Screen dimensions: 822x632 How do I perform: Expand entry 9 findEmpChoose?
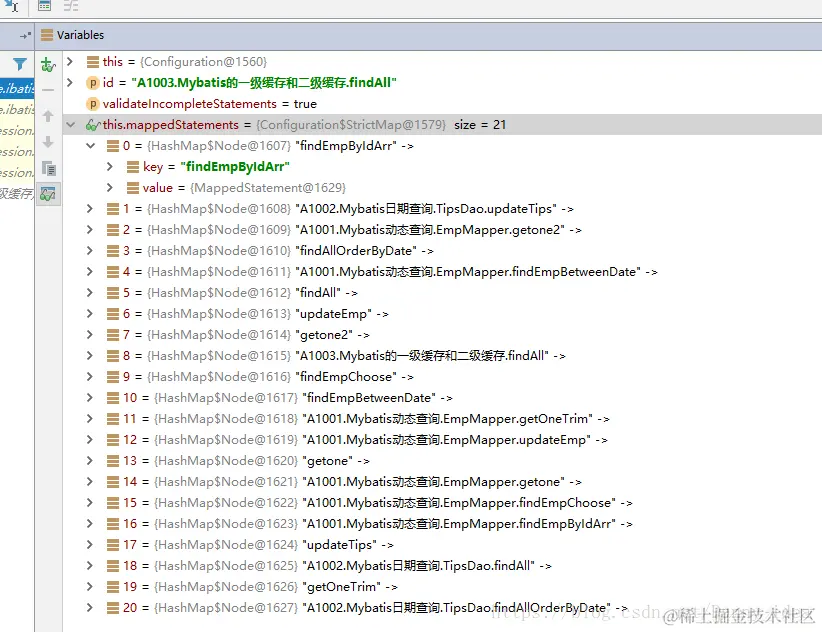pos(90,376)
